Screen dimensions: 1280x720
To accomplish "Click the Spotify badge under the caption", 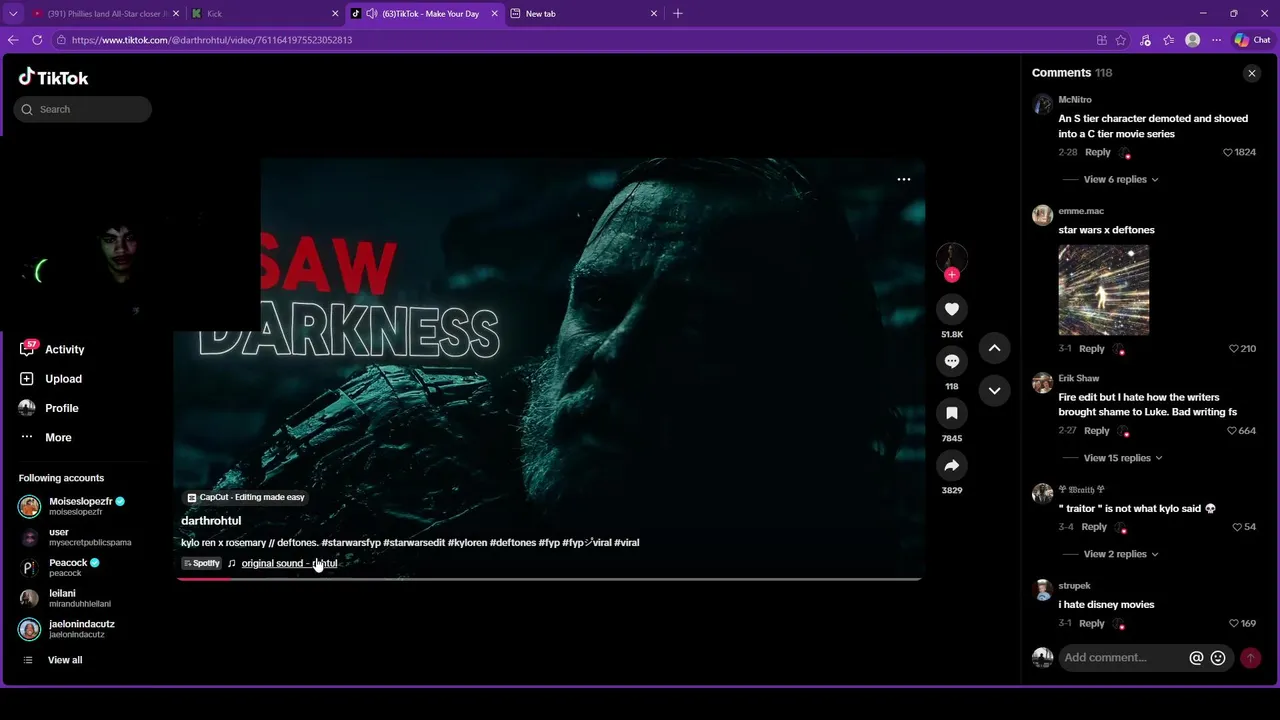I will click(201, 563).
